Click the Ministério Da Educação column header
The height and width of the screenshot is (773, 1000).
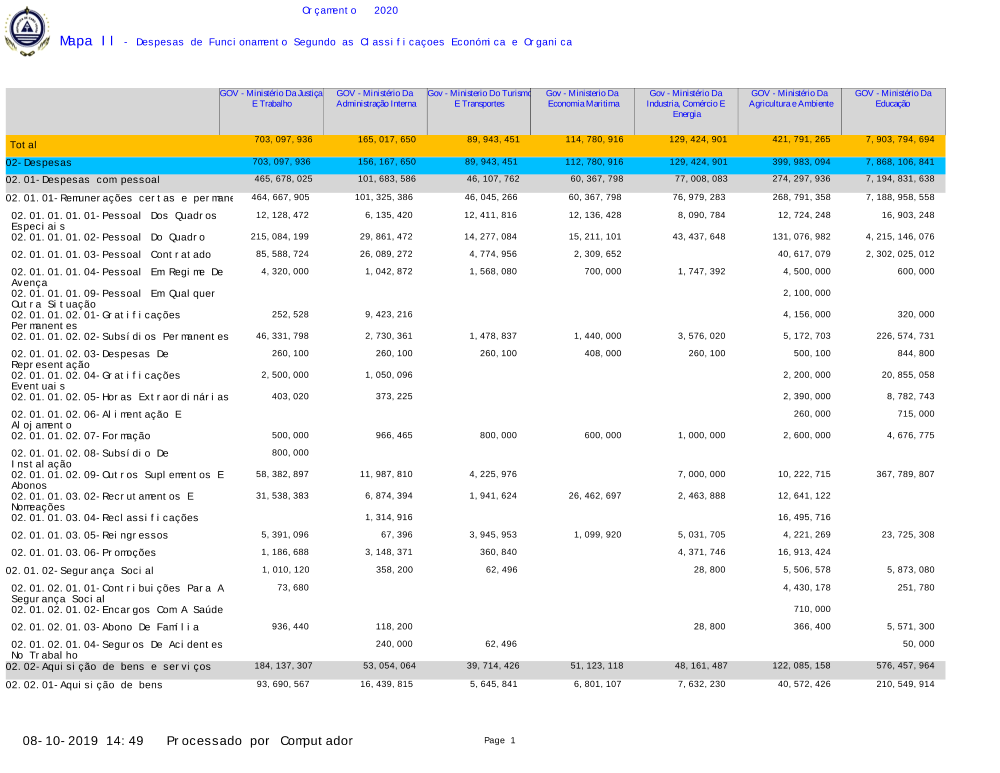(893, 98)
